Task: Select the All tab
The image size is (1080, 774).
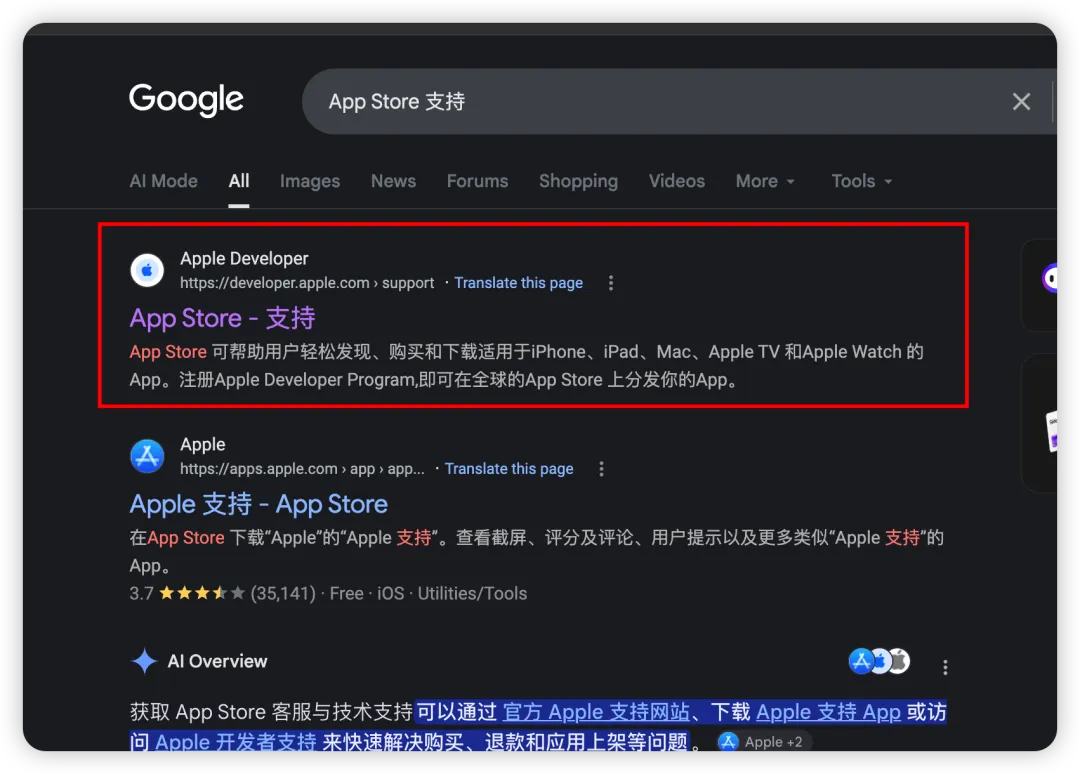Action: [239, 181]
